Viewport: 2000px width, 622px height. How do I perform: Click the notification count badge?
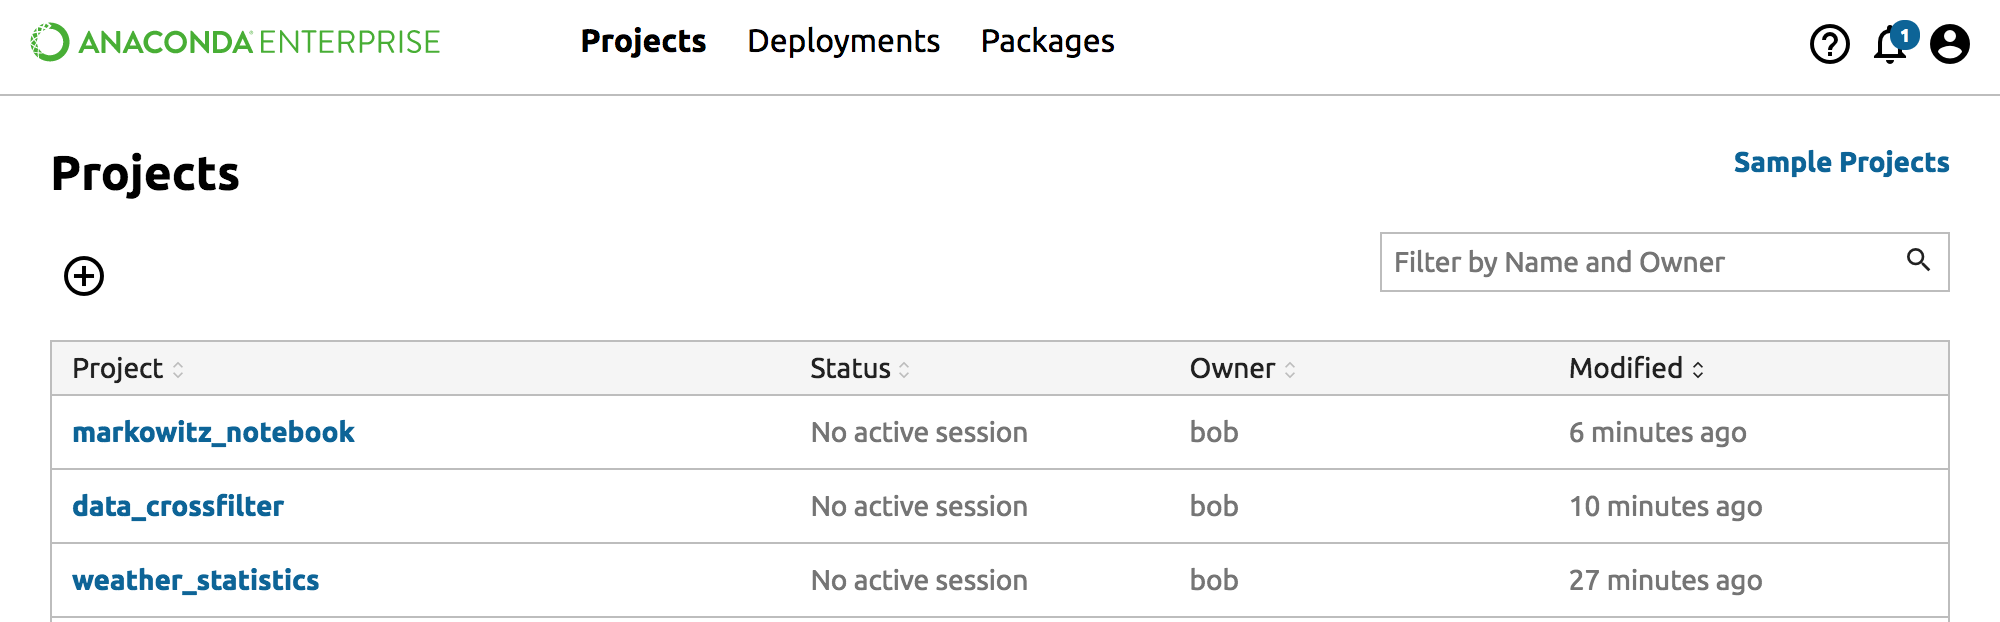click(x=1905, y=36)
